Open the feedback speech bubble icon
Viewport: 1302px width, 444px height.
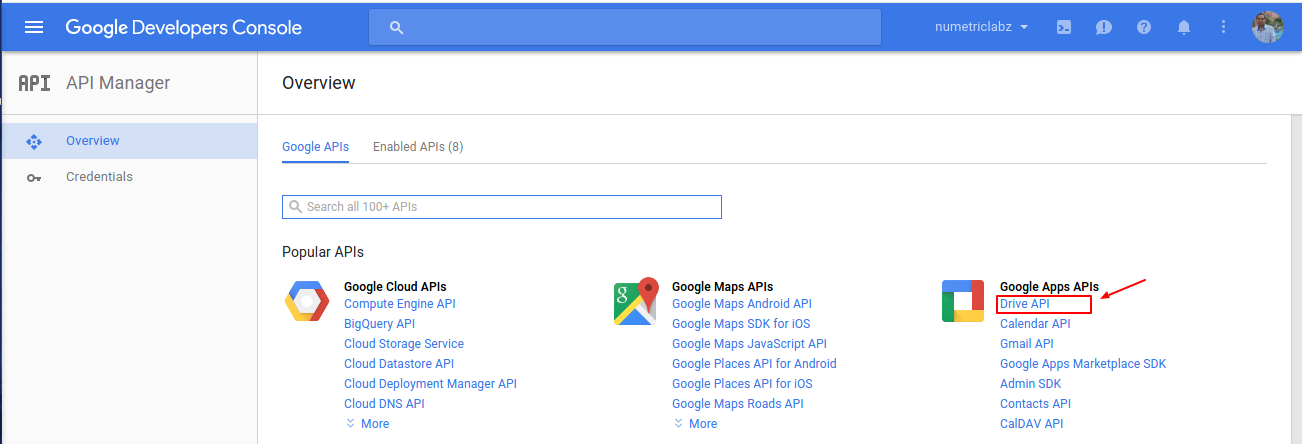coord(1104,27)
